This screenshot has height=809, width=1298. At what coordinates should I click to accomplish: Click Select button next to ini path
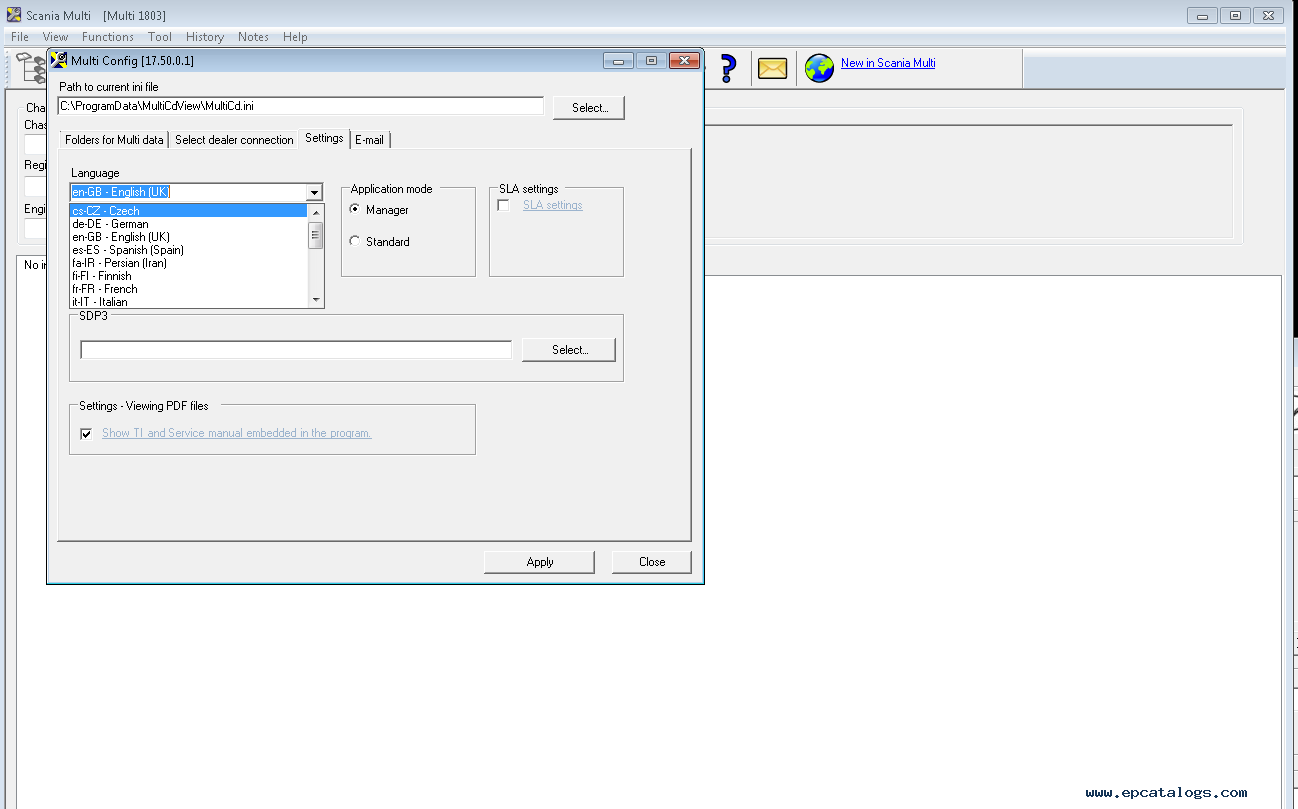click(x=589, y=108)
